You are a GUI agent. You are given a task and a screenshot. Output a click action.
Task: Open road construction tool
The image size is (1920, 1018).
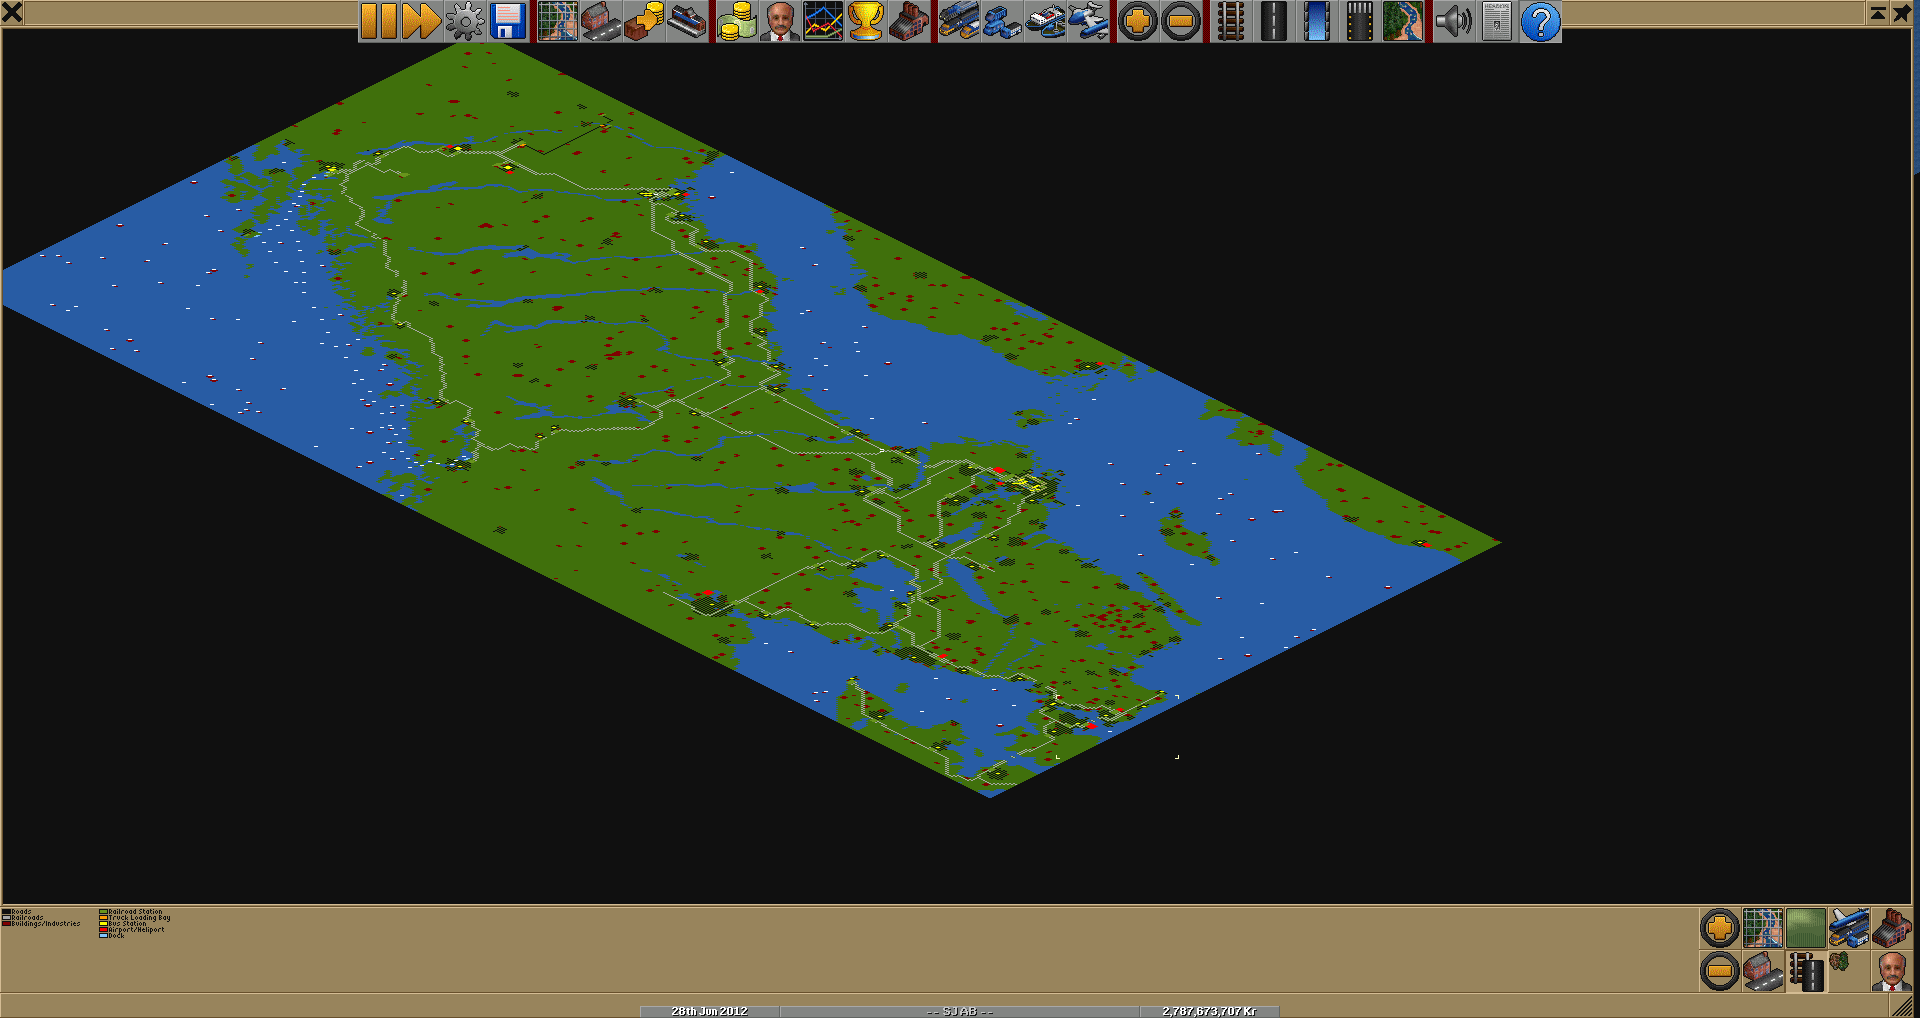click(x=1274, y=21)
